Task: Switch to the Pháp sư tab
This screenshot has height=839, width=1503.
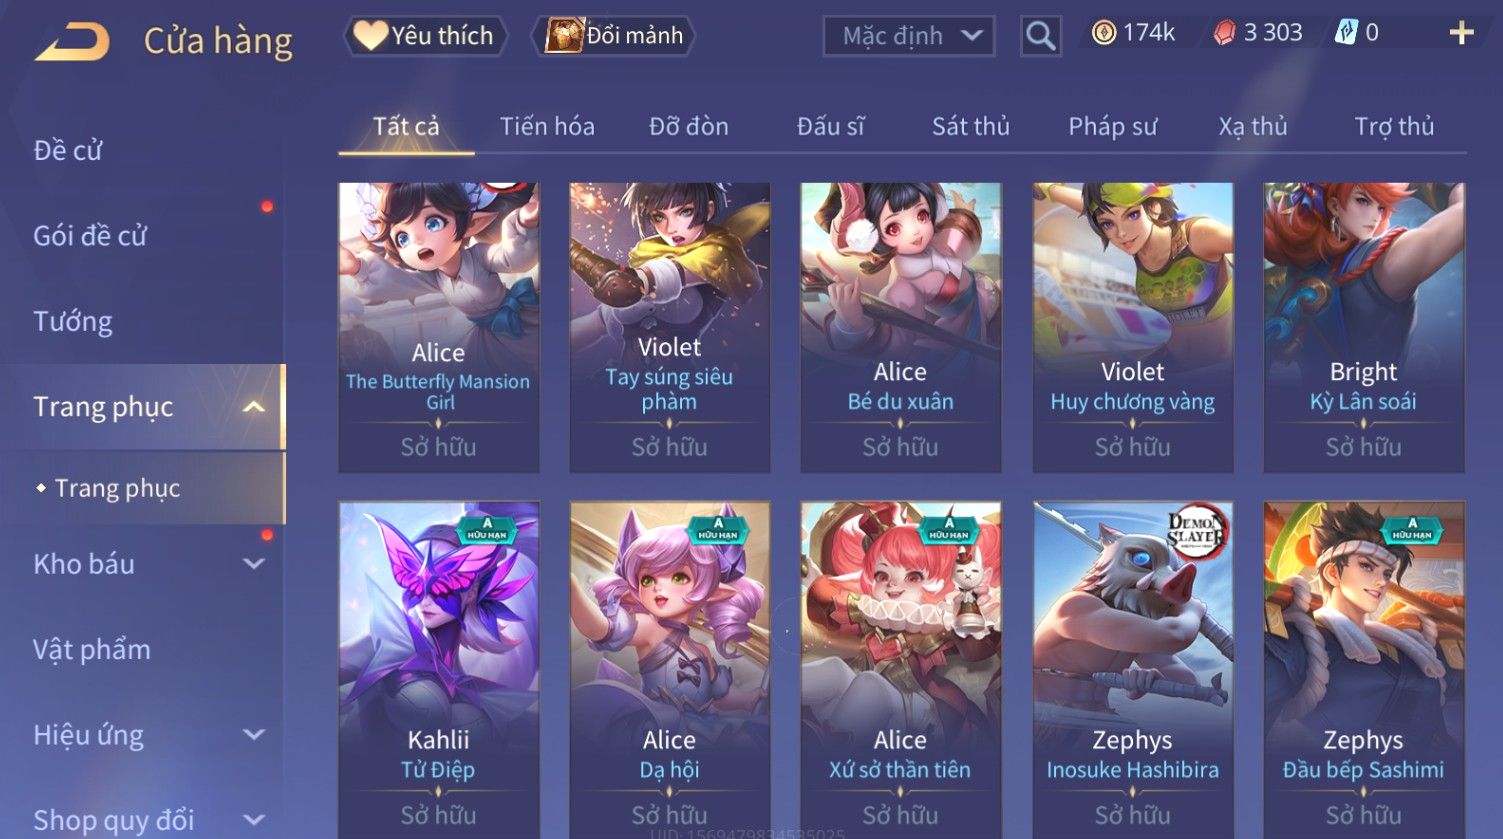Action: pos(1113,126)
